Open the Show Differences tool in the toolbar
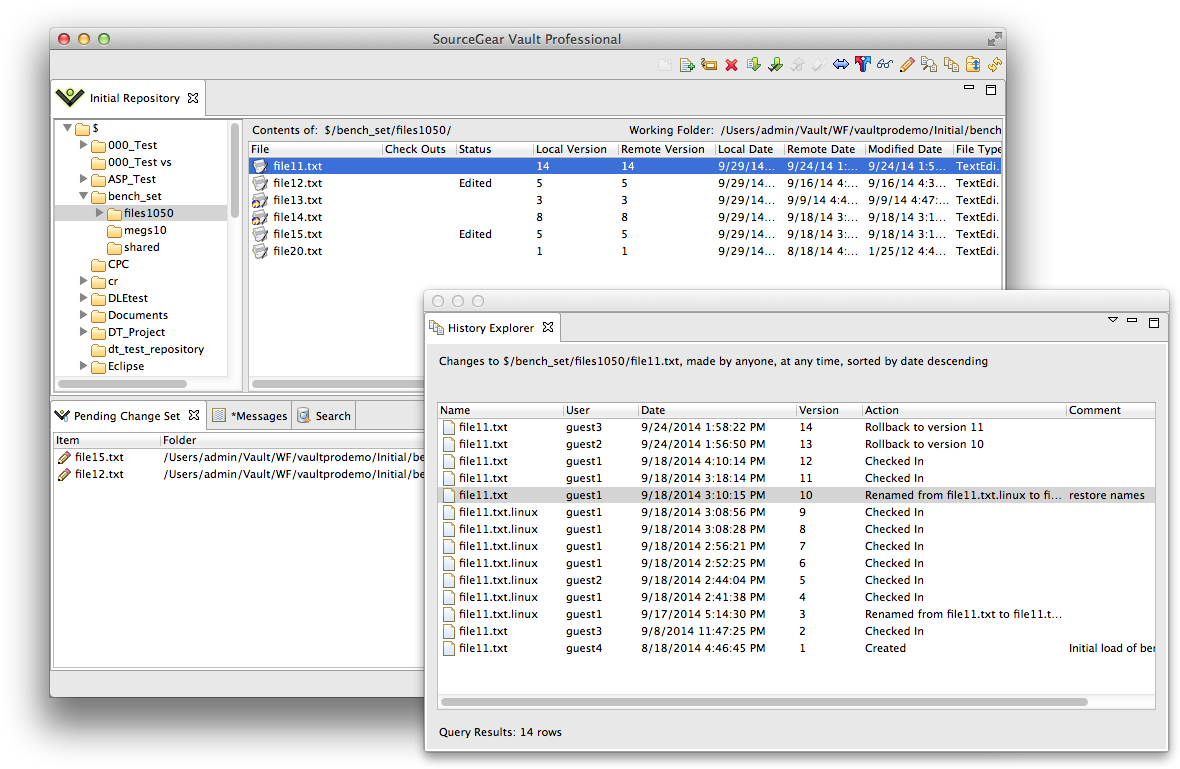1180x769 pixels. coord(841,64)
